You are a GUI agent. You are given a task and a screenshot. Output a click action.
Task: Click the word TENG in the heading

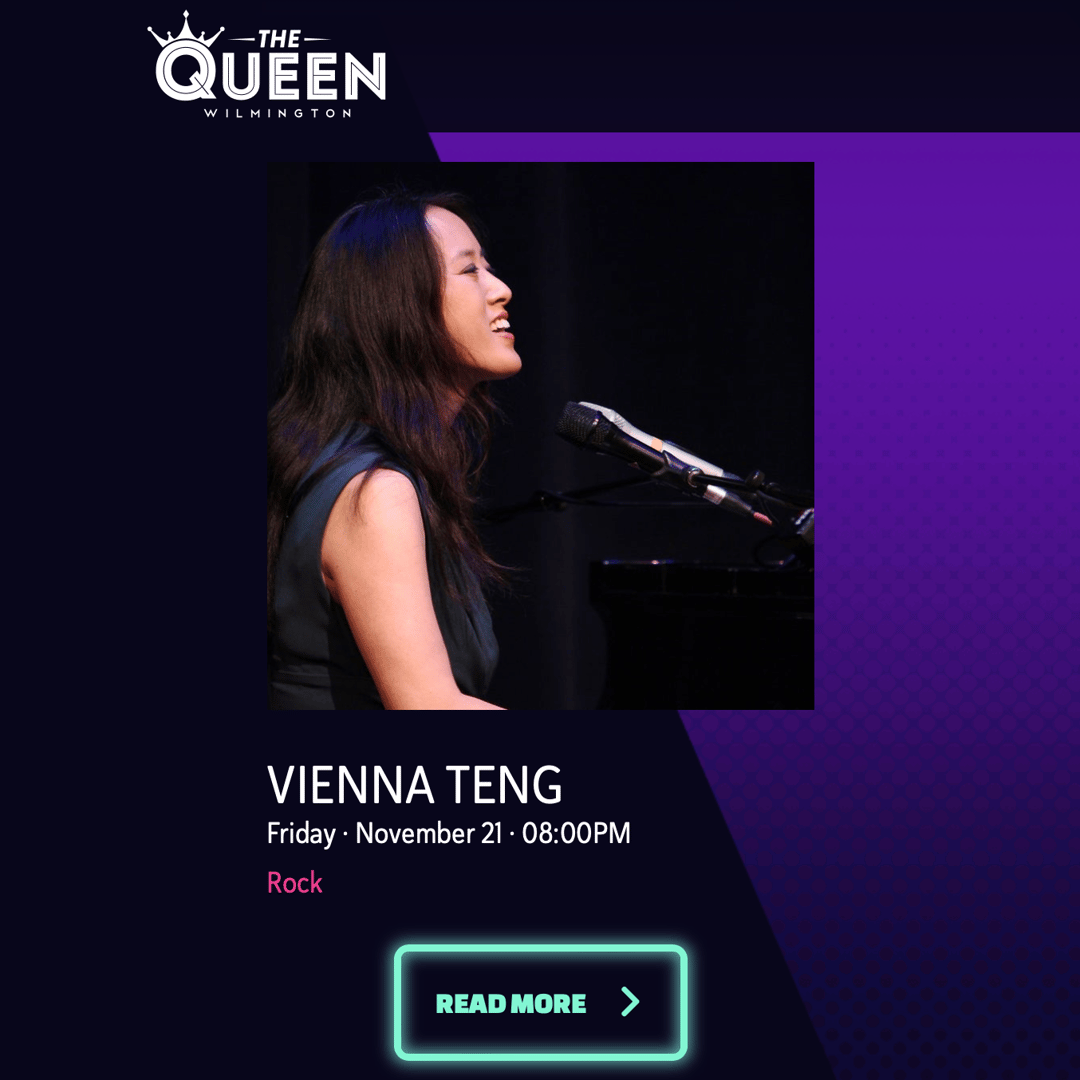505,785
